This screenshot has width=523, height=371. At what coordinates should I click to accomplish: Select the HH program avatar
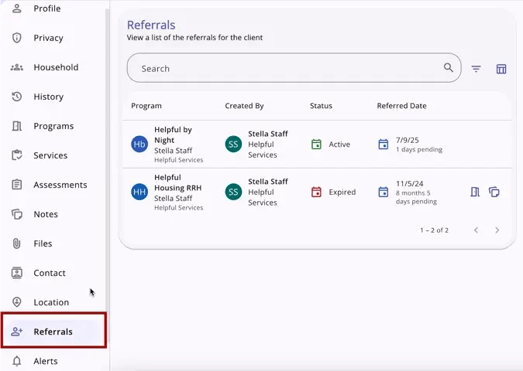(139, 192)
